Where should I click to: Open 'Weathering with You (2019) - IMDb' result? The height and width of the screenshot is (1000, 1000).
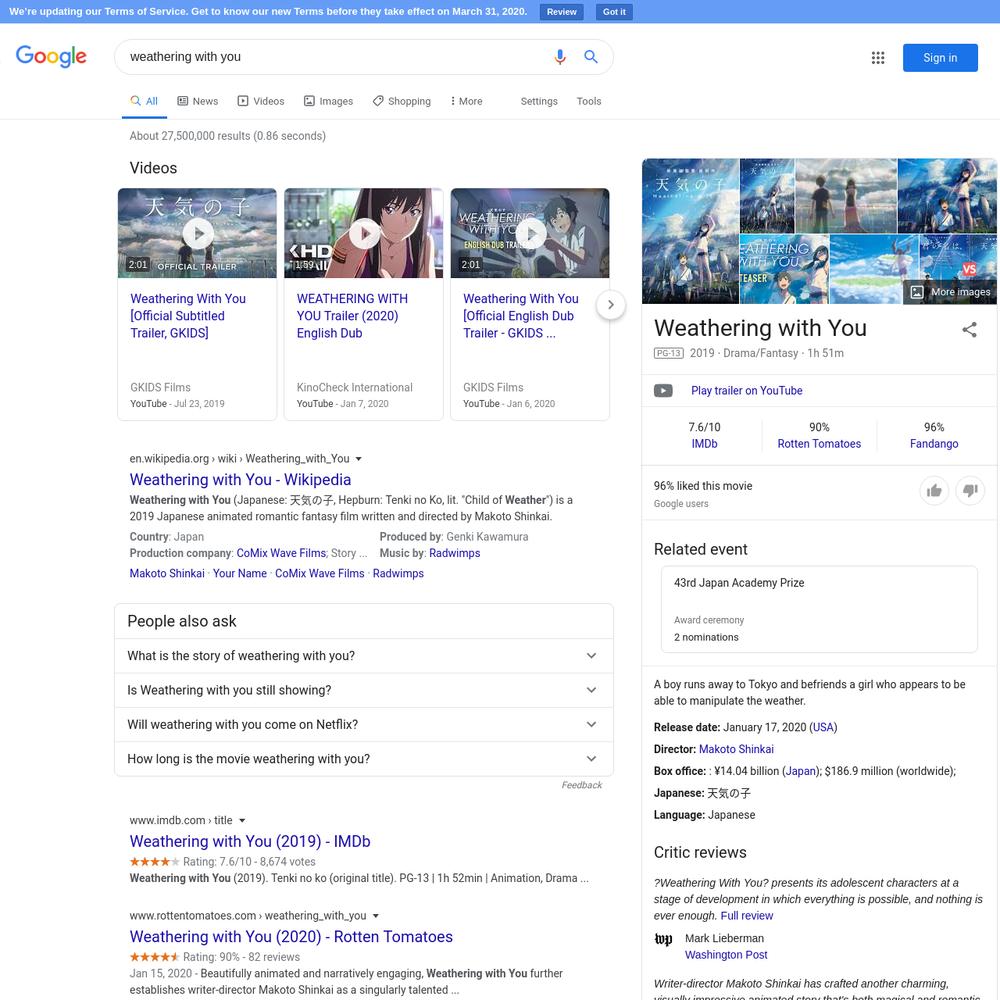250,842
